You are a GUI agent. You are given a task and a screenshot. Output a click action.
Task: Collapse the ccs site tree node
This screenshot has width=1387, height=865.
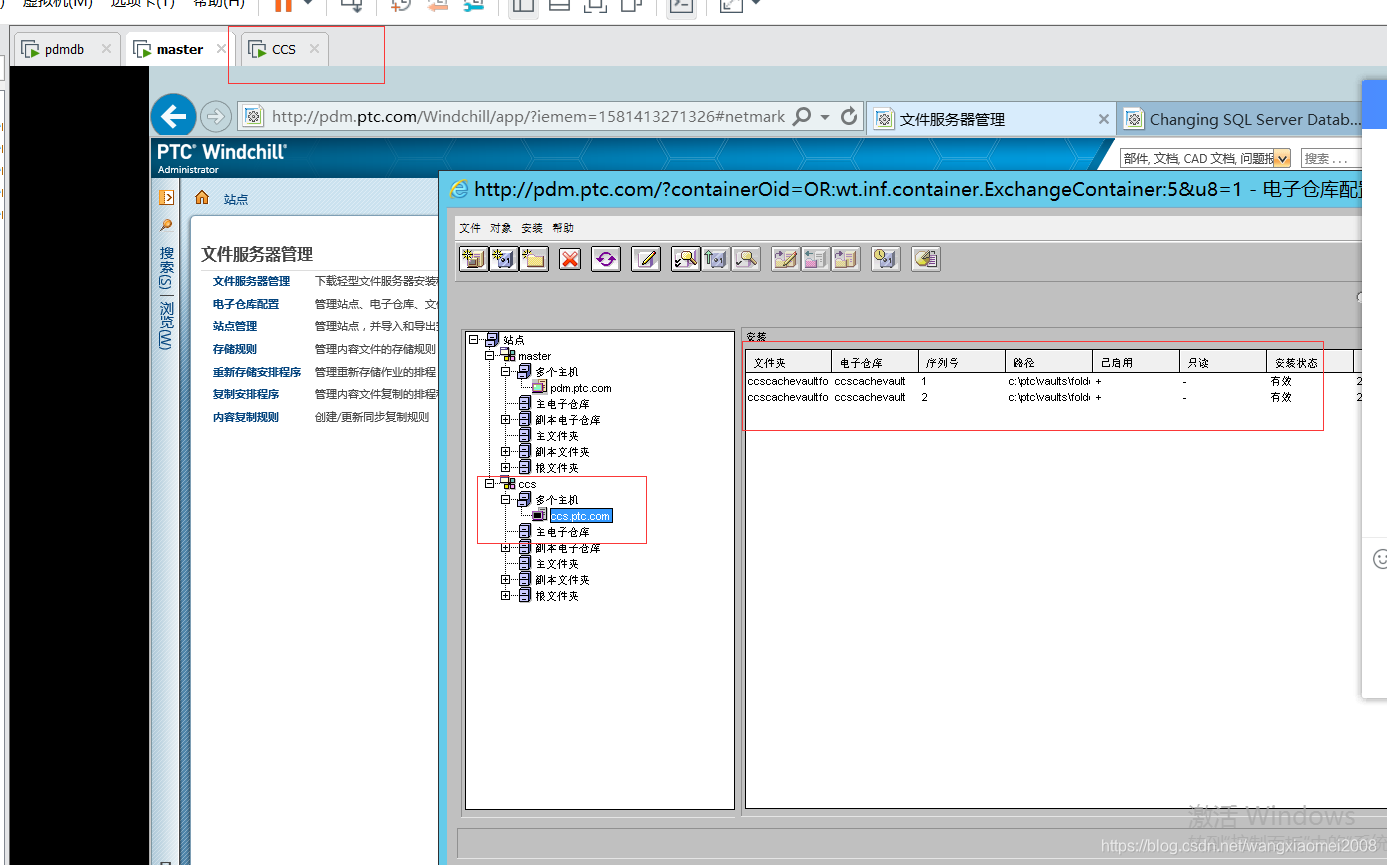tap(490, 484)
